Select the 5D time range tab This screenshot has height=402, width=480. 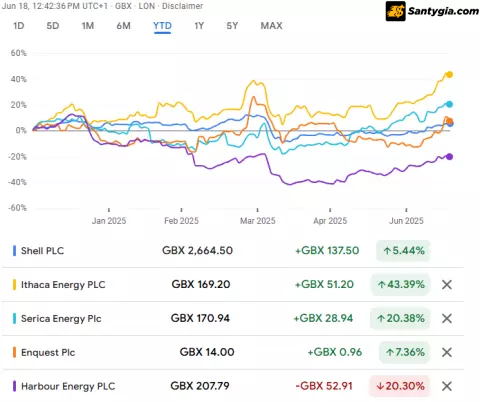pyautogui.click(x=53, y=26)
